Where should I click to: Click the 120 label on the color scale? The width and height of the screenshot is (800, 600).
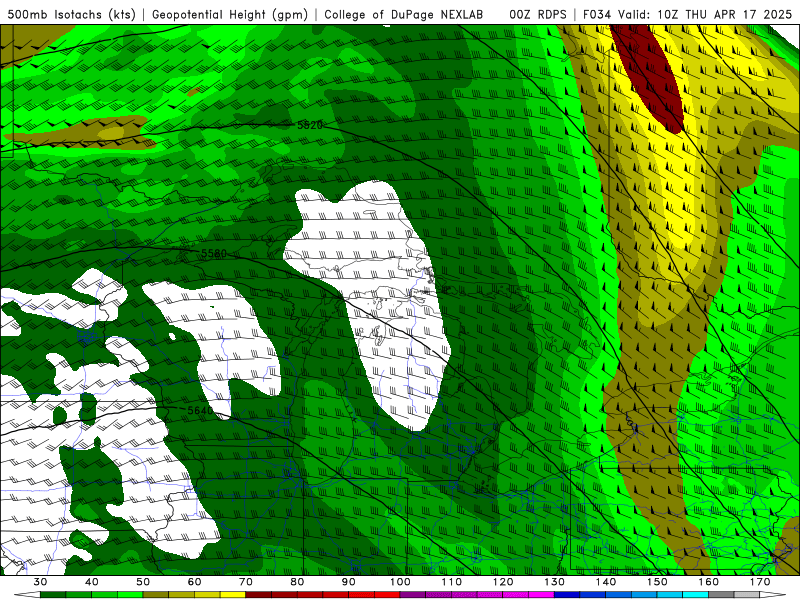(503, 582)
